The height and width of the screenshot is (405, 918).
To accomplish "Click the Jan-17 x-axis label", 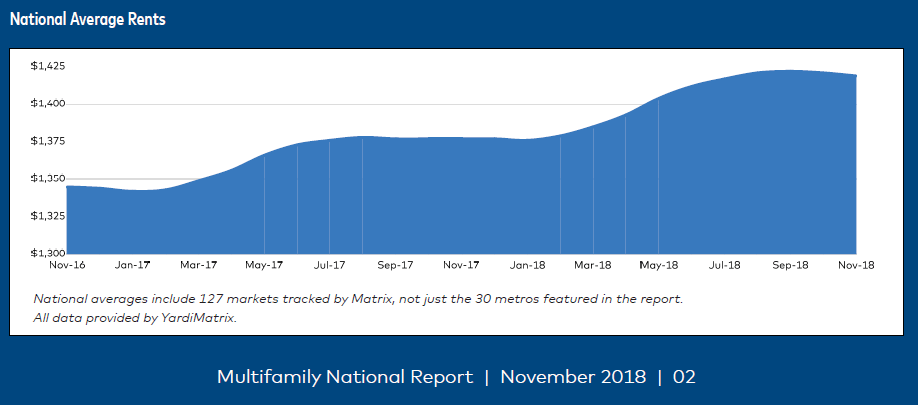I will (132, 266).
